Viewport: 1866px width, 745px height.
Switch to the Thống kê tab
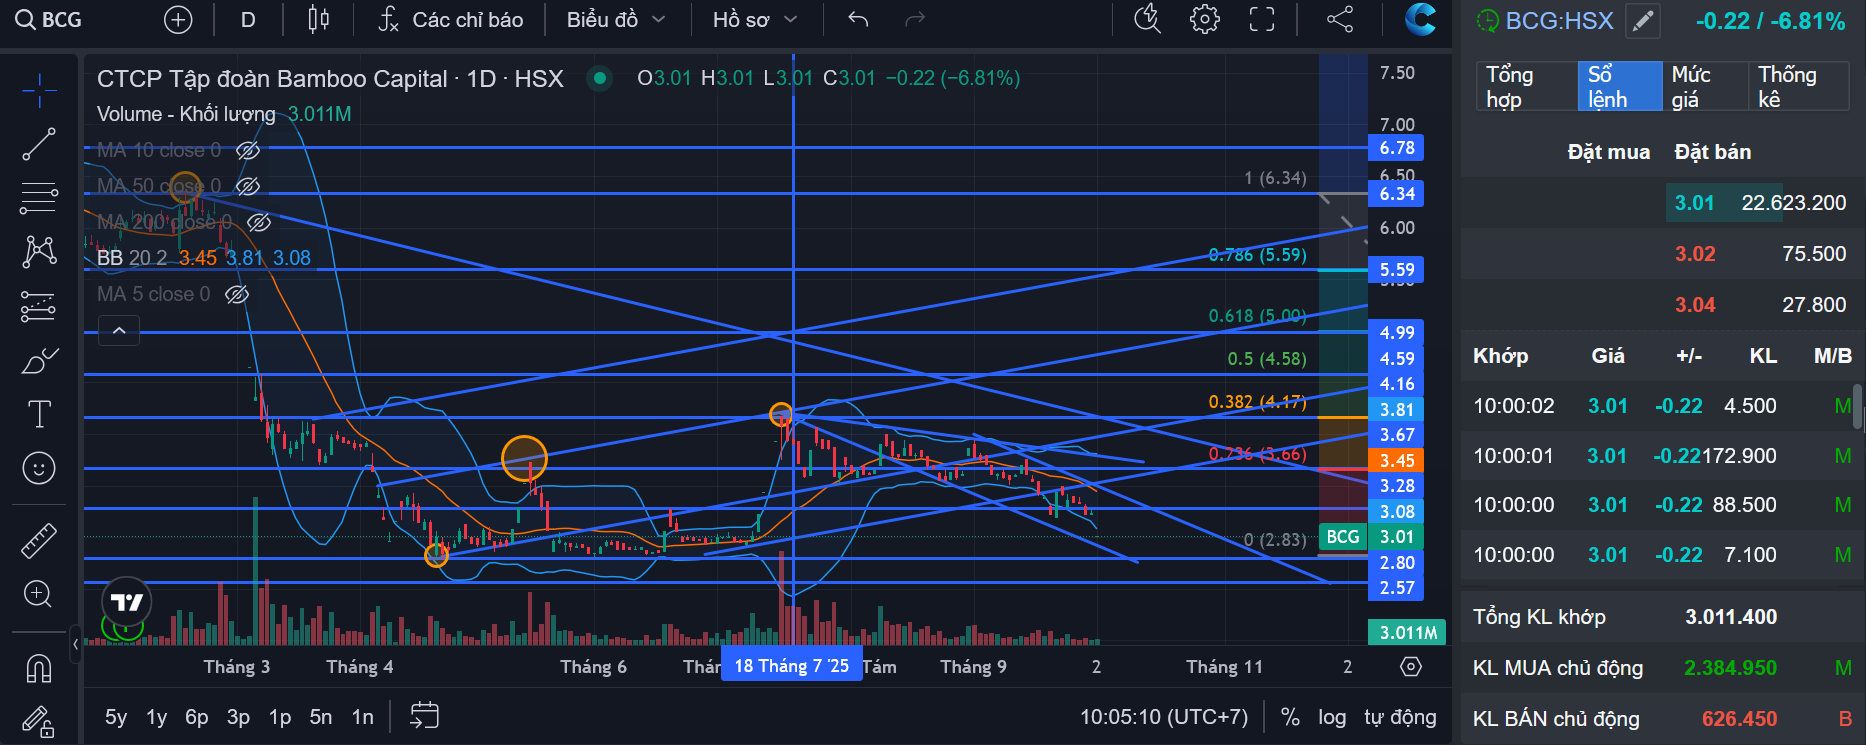click(x=1798, y=87)
